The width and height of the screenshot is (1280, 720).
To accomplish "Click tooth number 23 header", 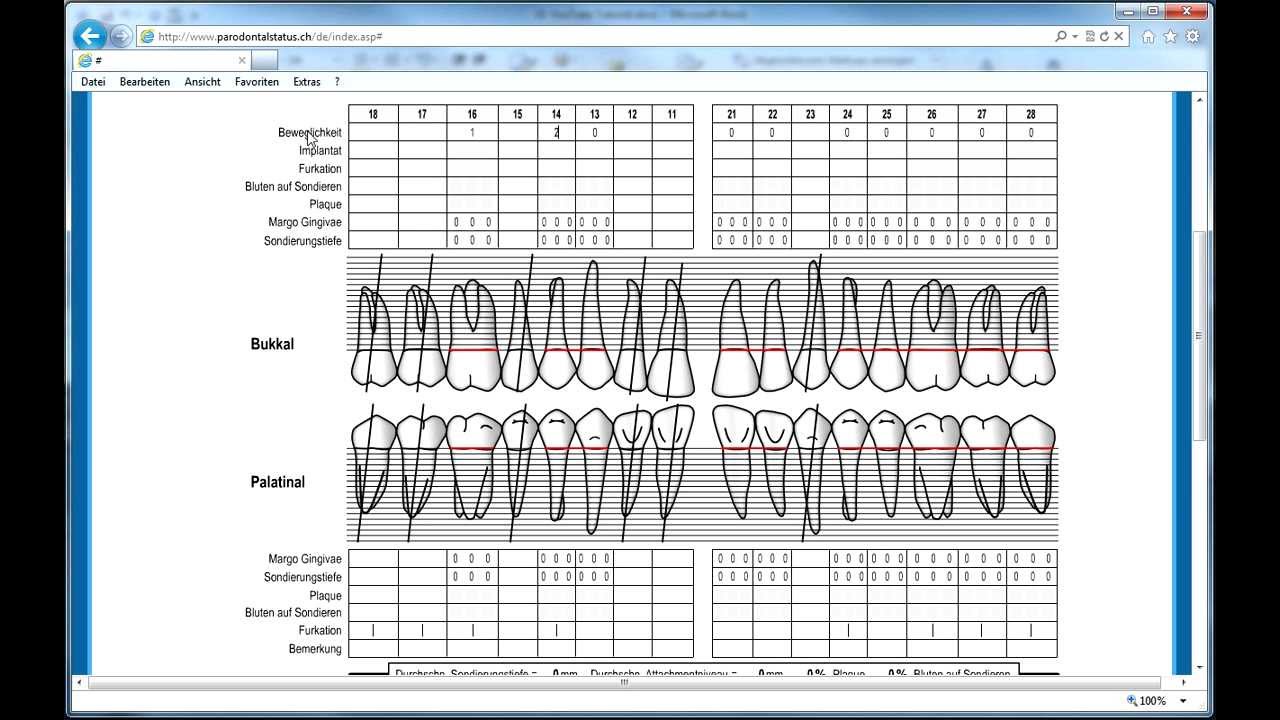I will tap(810, 114).
